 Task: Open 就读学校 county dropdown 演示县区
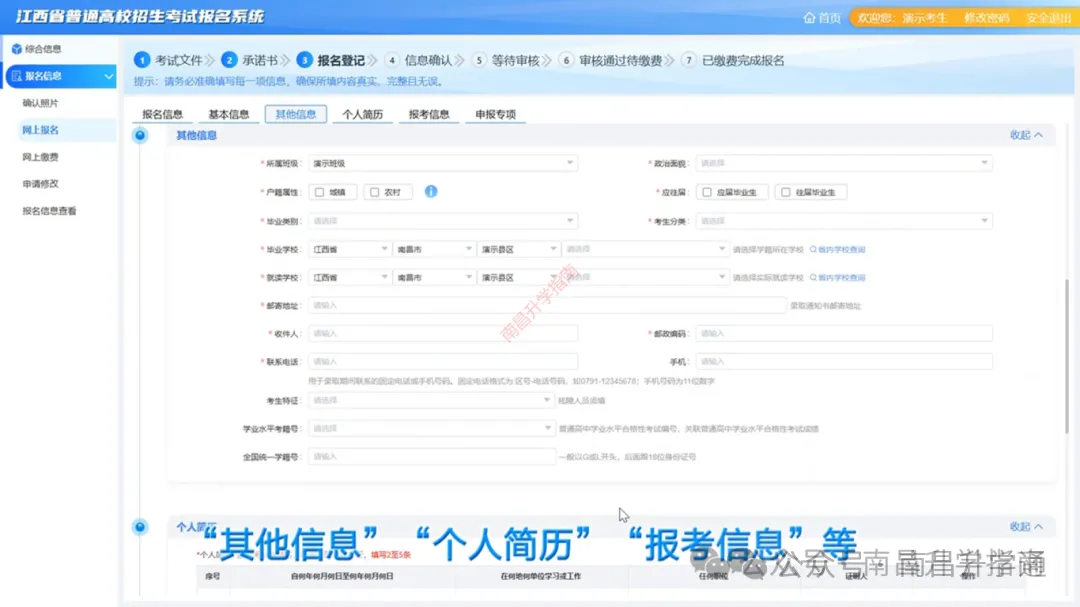[x=518, y=278]
